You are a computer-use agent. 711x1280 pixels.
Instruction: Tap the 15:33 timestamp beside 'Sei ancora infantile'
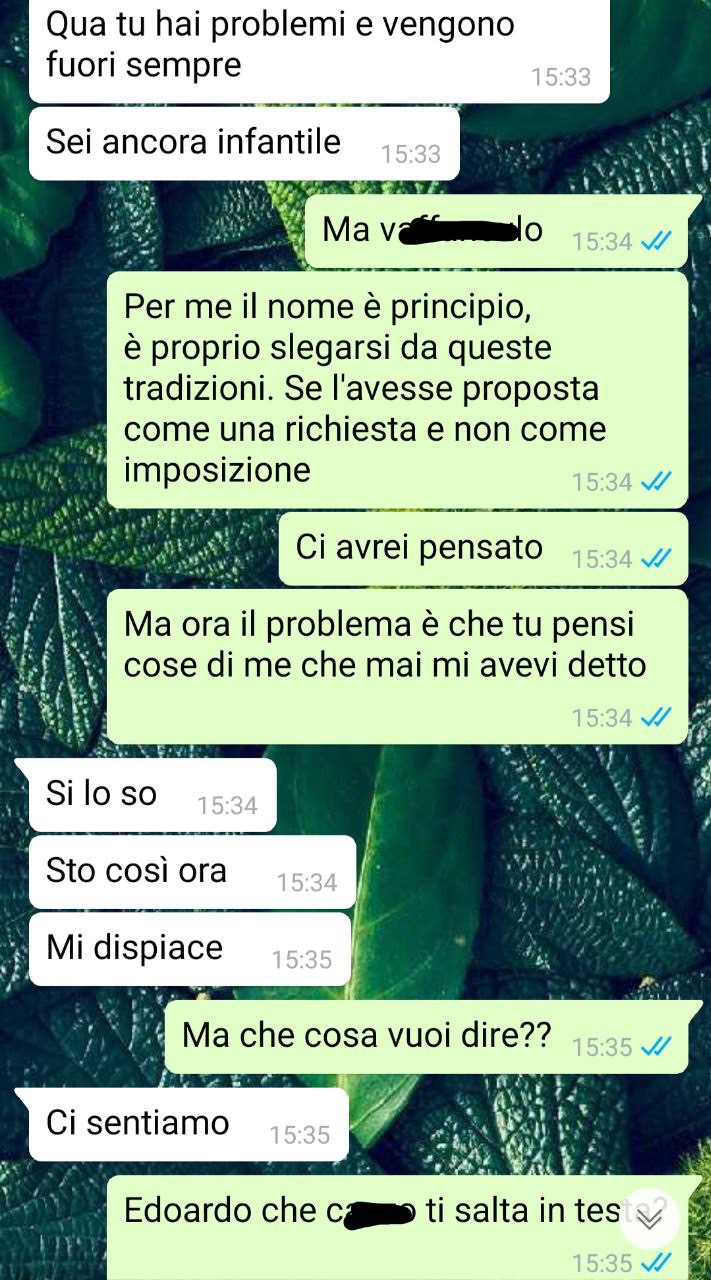pyautogui.click(x=411, y=154)
